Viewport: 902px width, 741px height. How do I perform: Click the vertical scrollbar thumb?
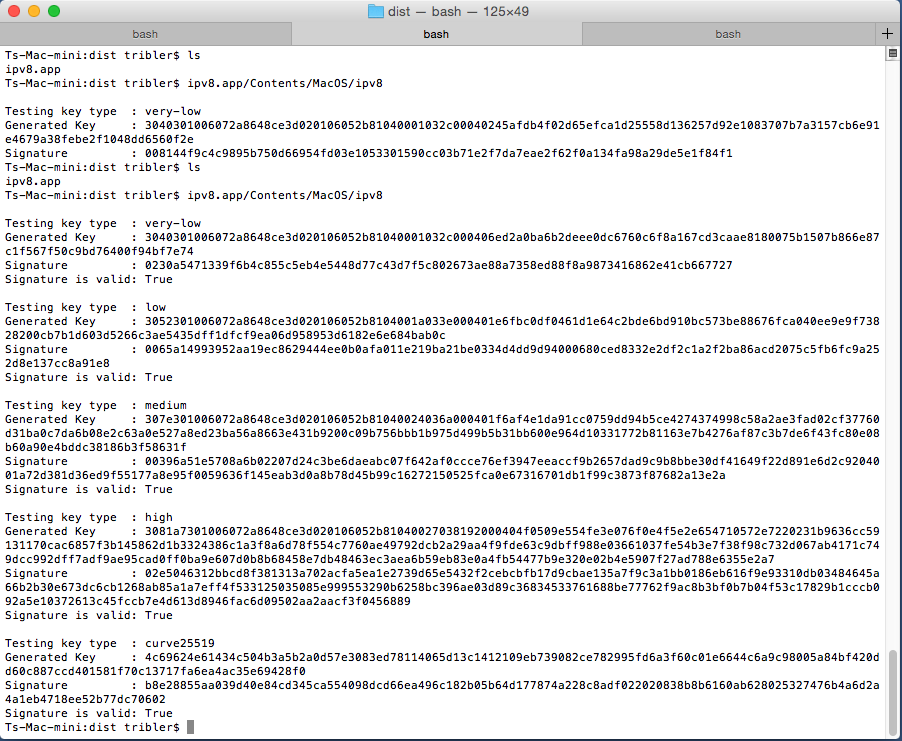pyautogui.click(x=892, y=693)
